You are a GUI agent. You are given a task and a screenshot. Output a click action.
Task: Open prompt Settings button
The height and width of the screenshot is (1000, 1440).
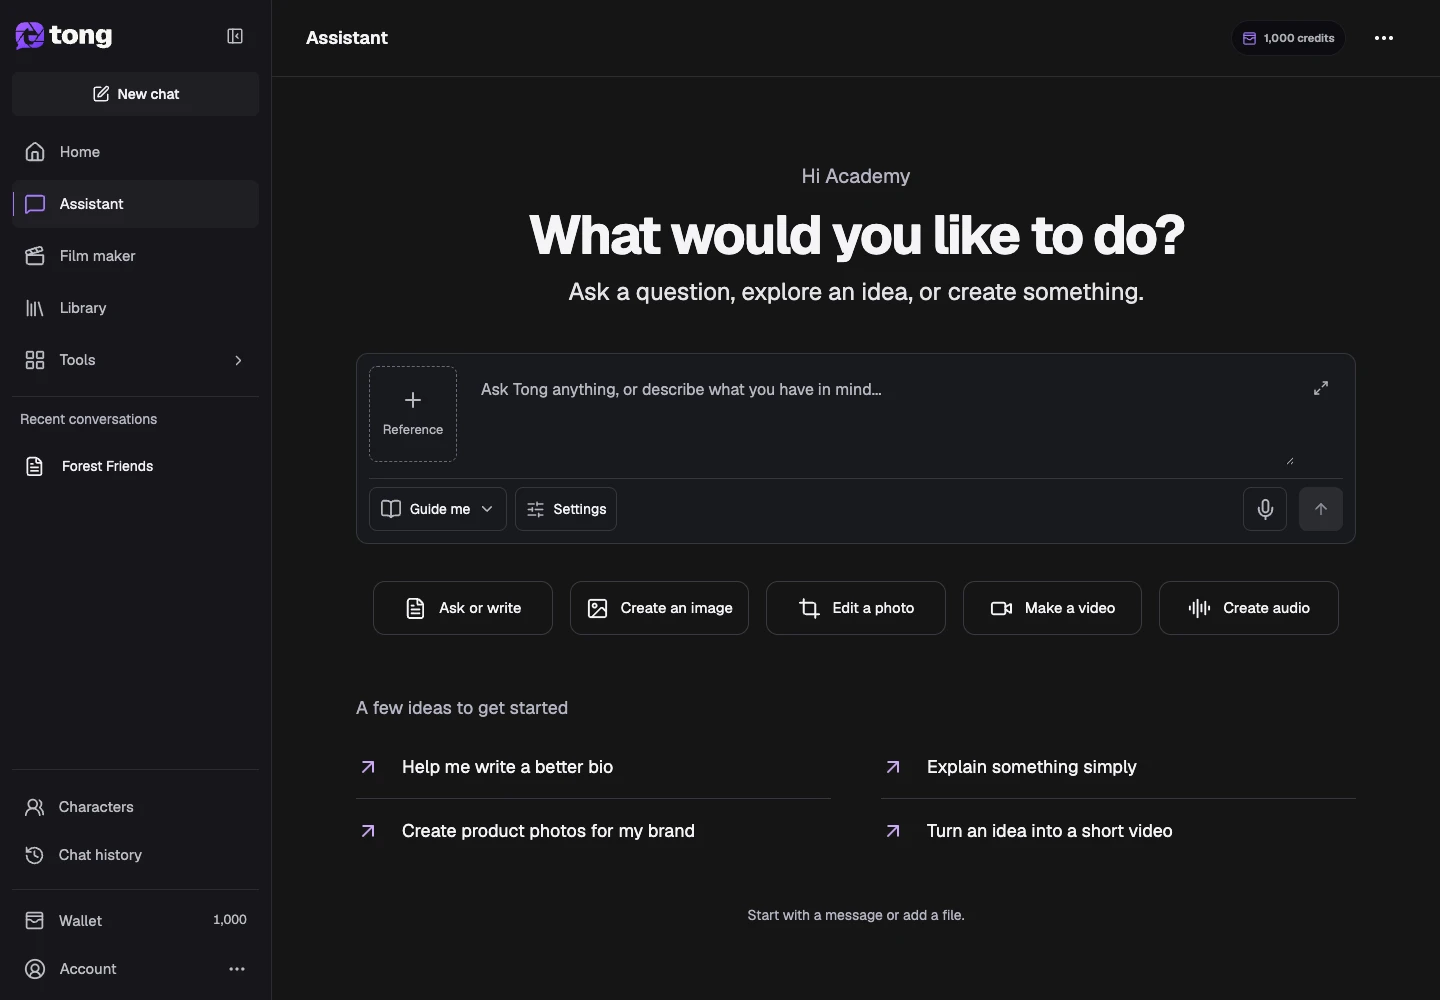[566, 509]
